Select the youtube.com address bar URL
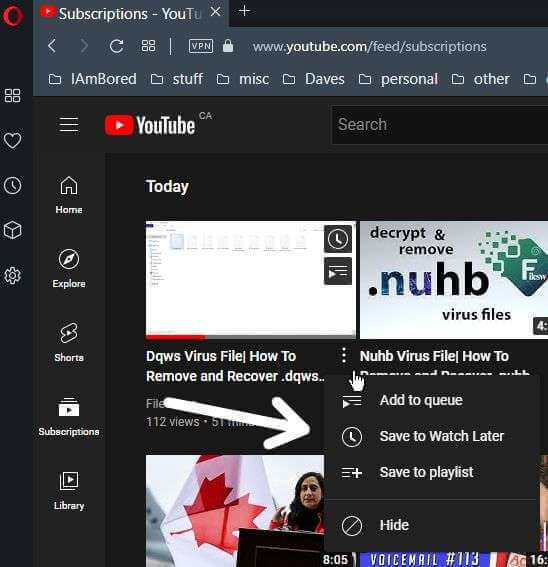This screenshot has width=548, height=567. click(369, 46)
